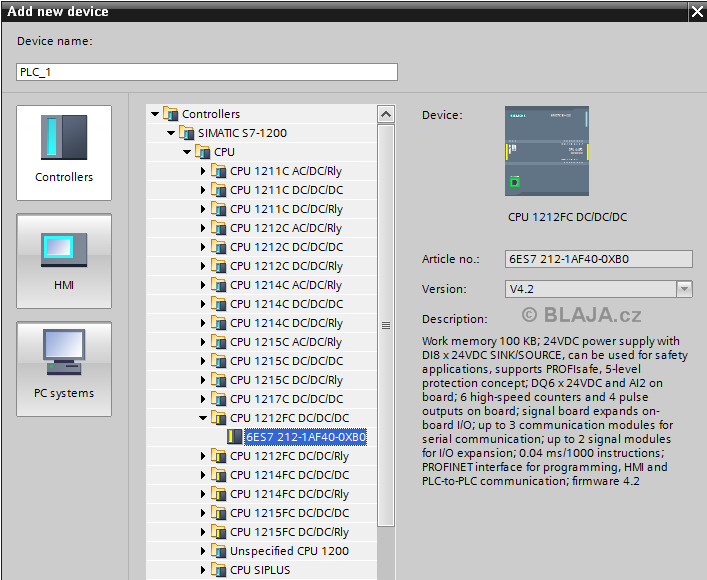Click folder icon of CPU 1212C DC/DC/DC
The image size is (707, 580).
[x=219, y=247]
